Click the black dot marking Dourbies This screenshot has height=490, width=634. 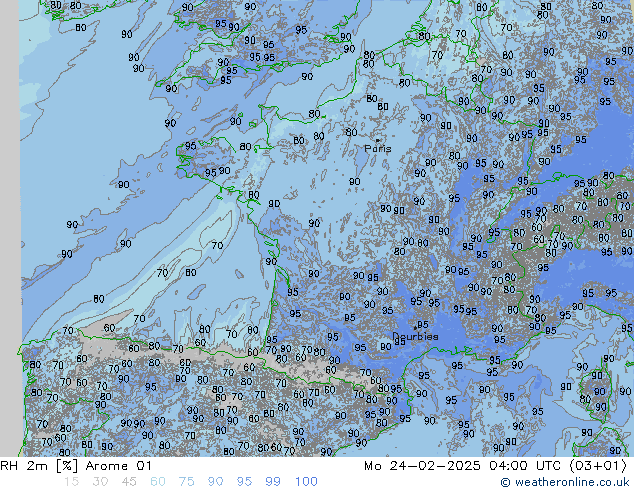415,328
